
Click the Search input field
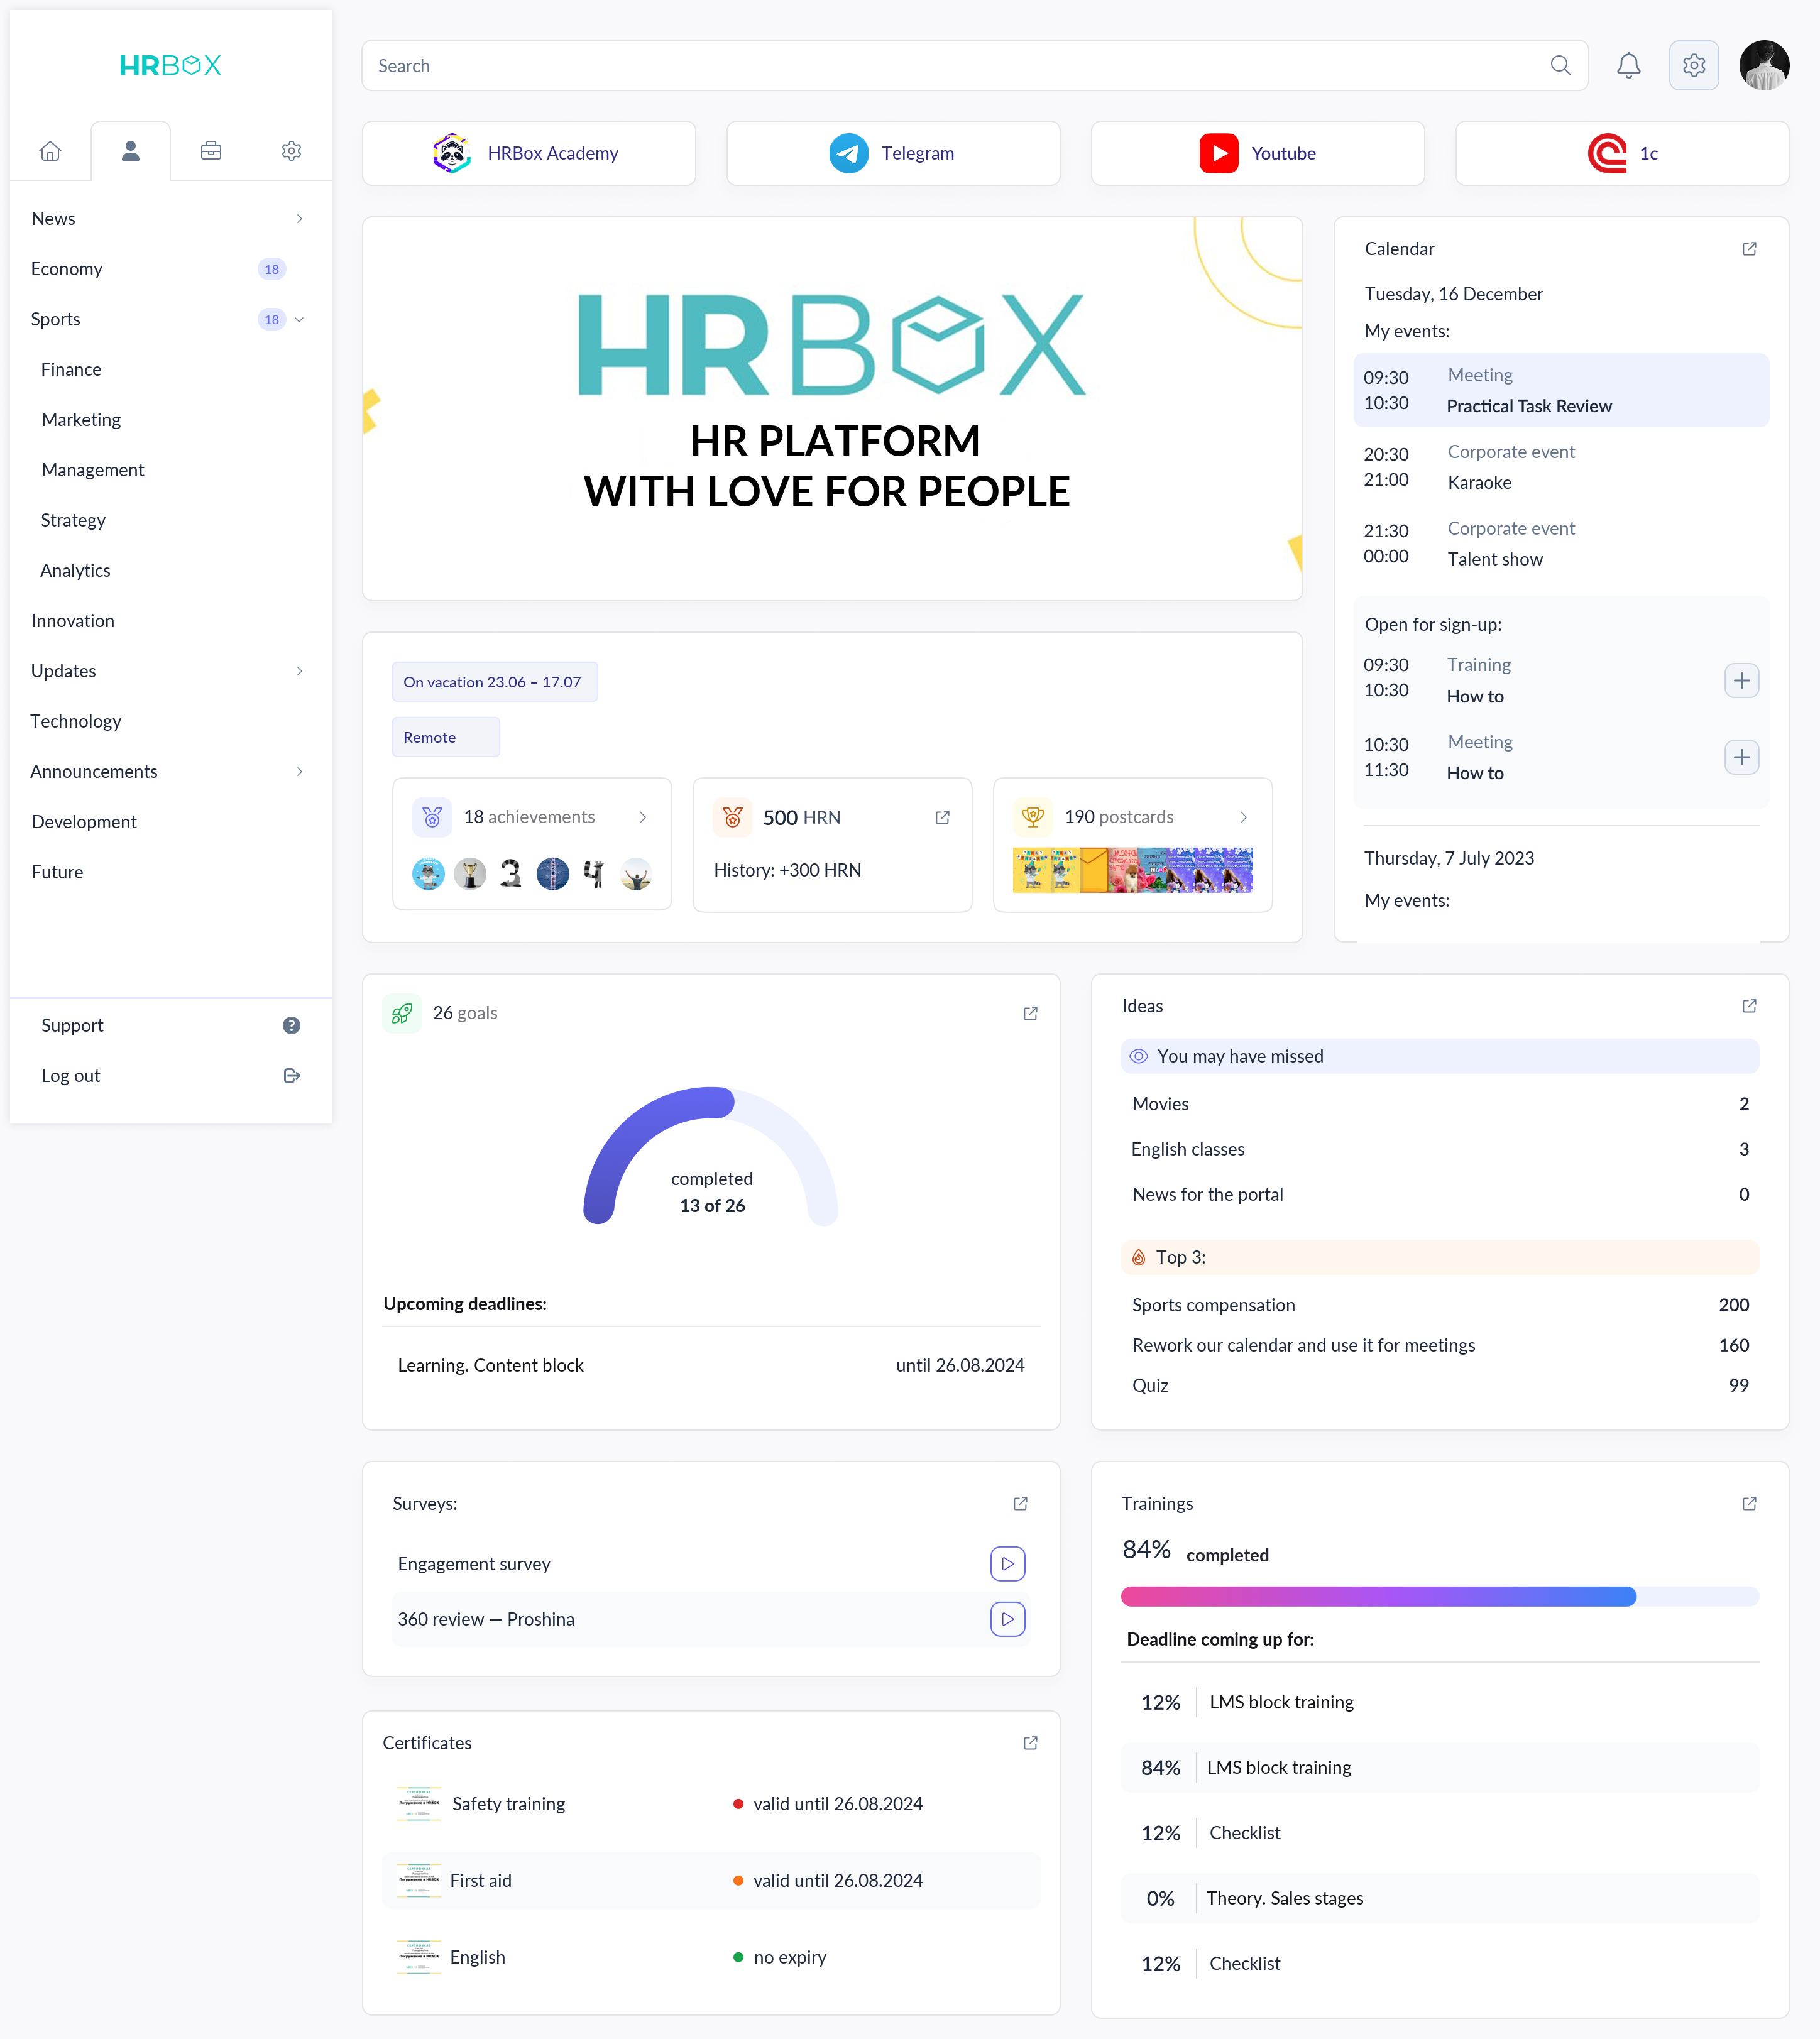pos(975,66)
